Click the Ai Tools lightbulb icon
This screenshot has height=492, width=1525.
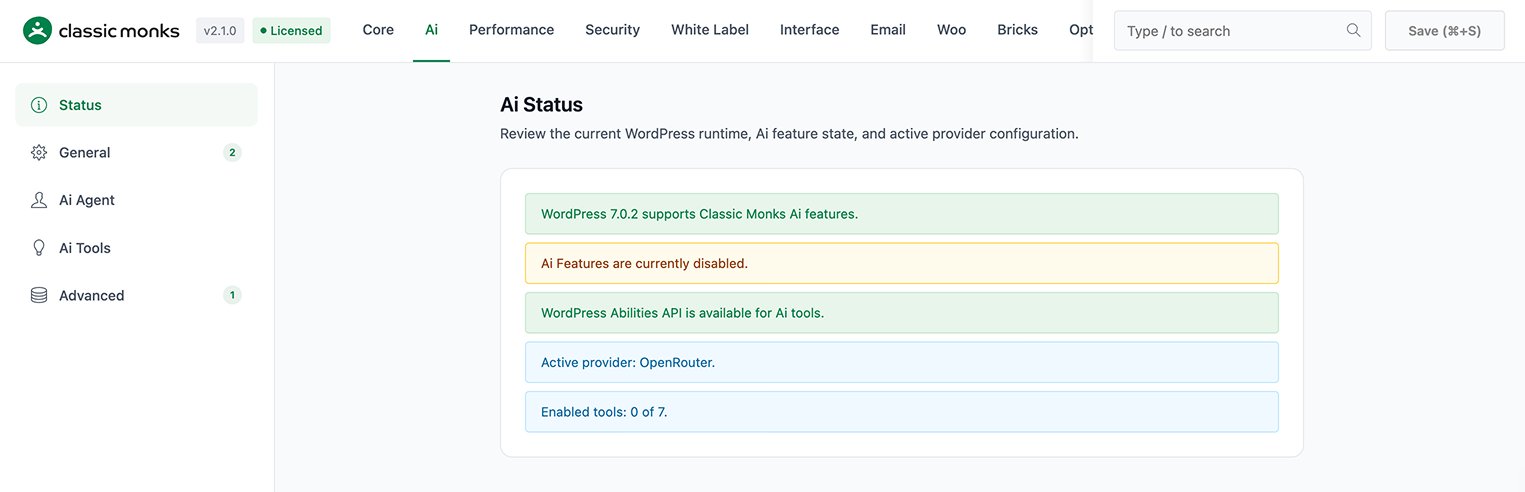(39, 248)
